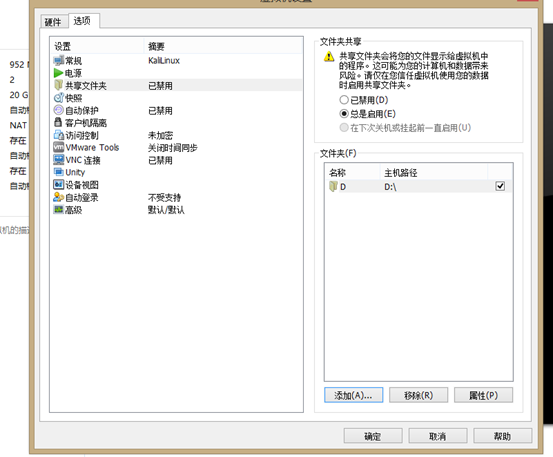The width and height of the screenshot is (553, 457).
Task: Click the 摘要 column header
Action: (223, 46)
